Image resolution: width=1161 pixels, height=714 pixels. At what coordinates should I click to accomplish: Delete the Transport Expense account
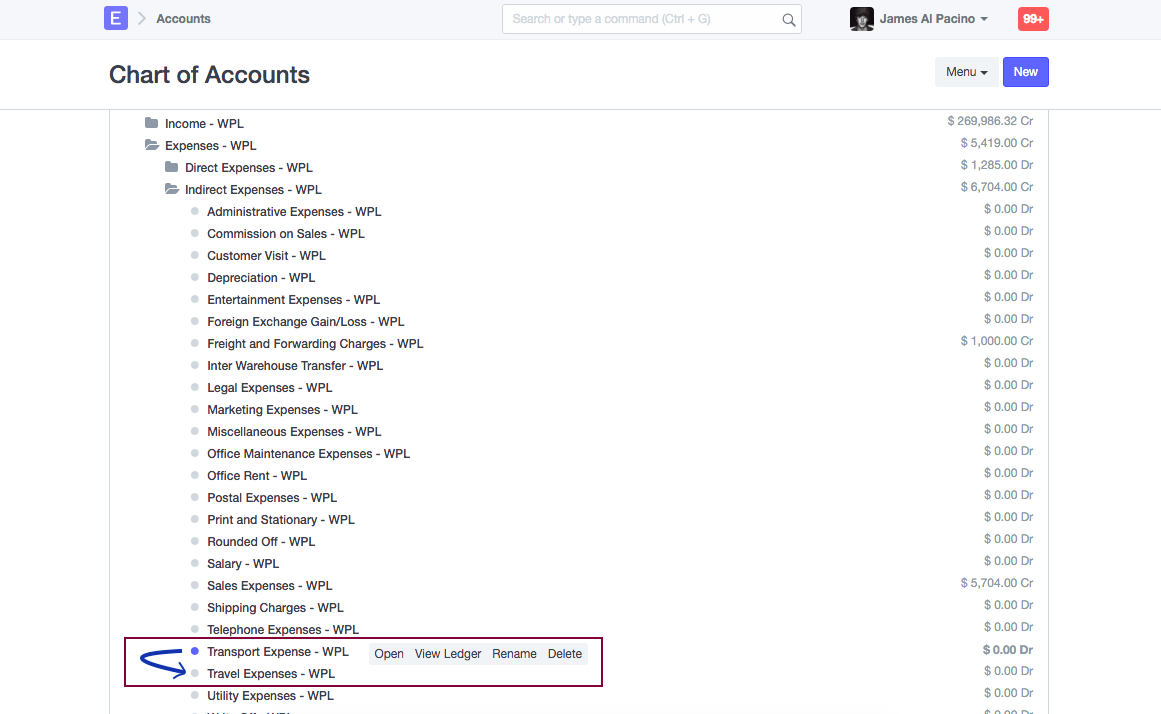click(565, 654)
